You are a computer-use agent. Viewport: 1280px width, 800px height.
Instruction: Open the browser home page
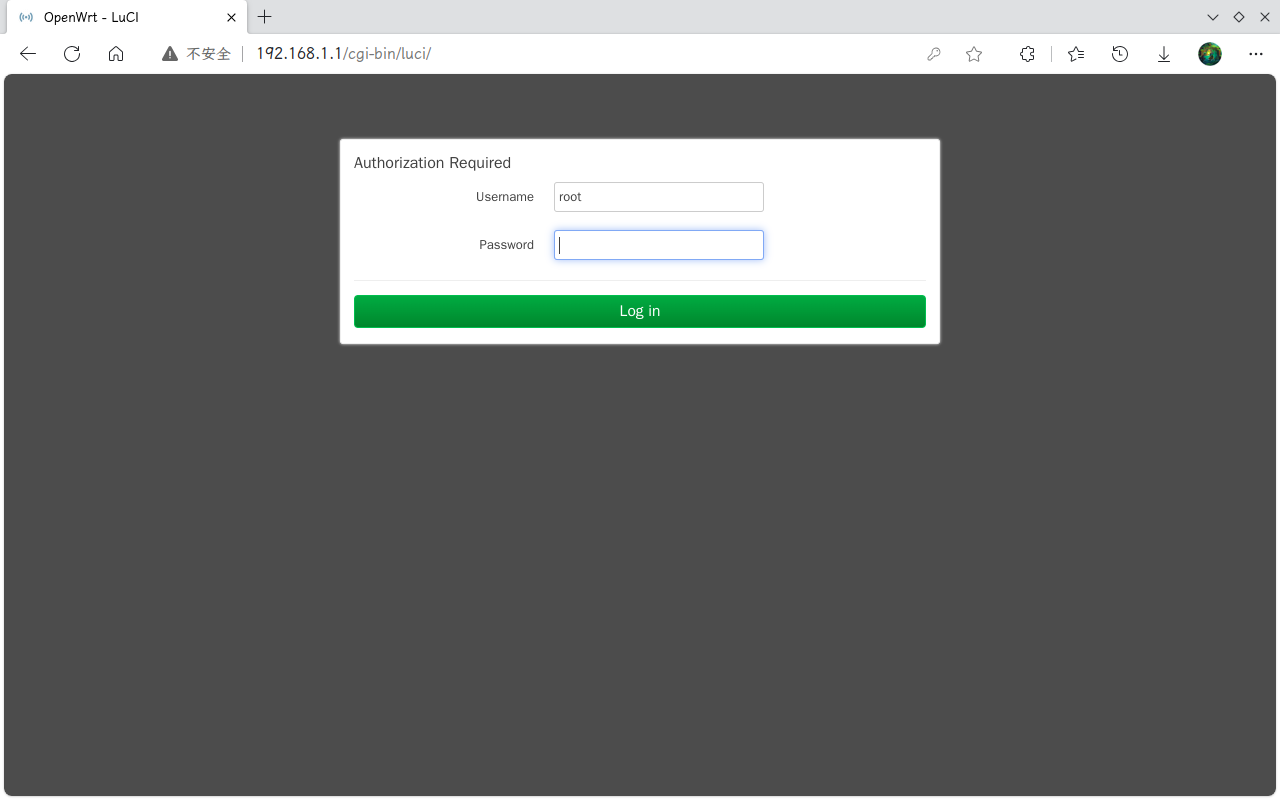pyautogui.click(x=116, y=54)
